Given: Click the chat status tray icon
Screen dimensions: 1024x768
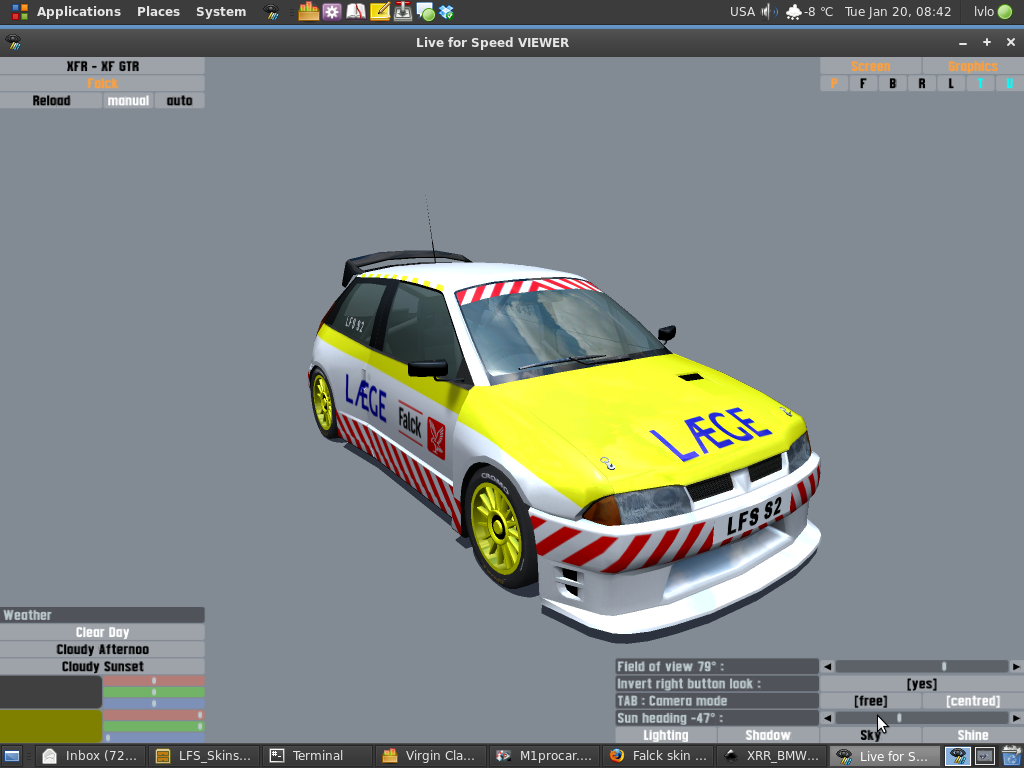Looking at the screenshot, I should (x=425, y=12).
